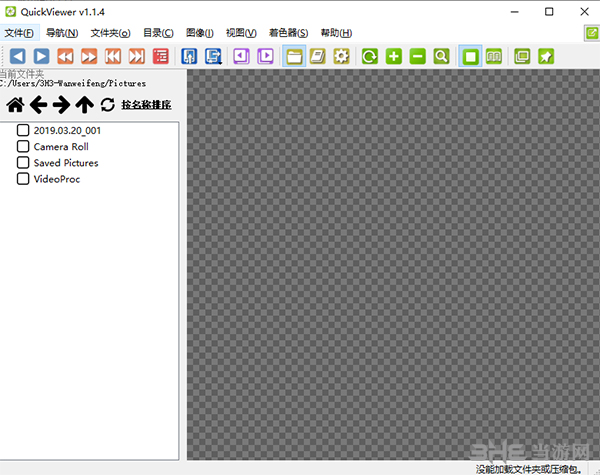Zoom out with green minus icon
Viewport: 600px width, 475px height.
click(417, 56)
